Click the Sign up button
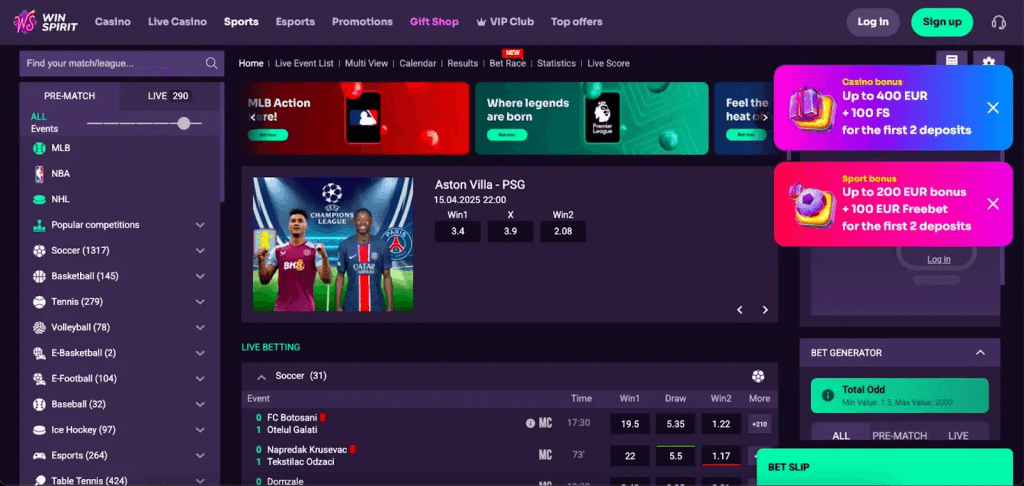The width and height of the screenshot is (1024, 486). [942, 22]
